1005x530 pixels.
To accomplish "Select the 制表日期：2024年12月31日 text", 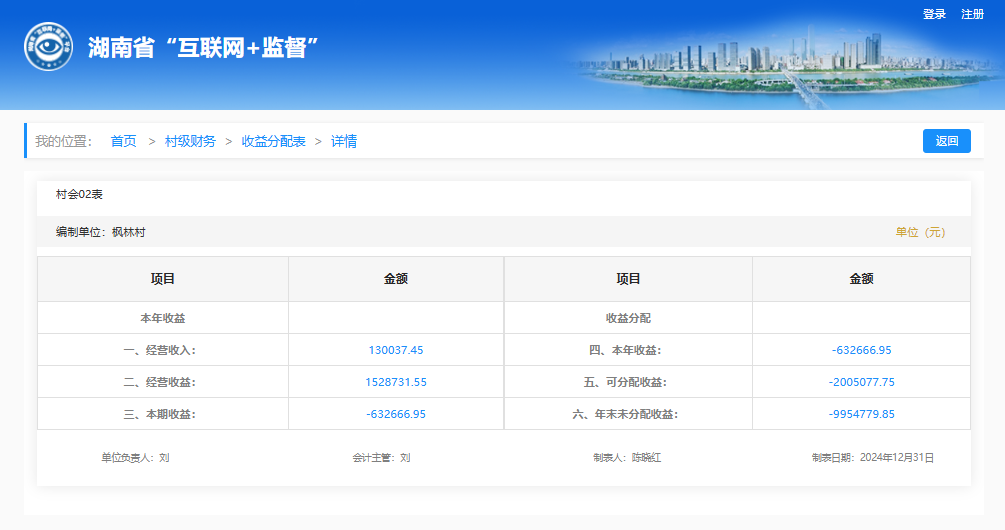I will [x=872, y=458].
